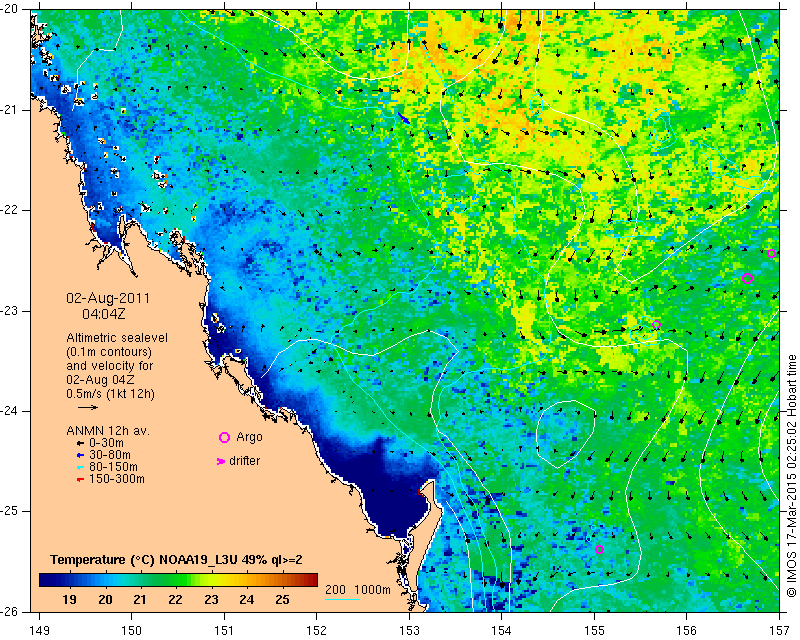
Task: Click the '0-30m' depth label
Action: 106,443
